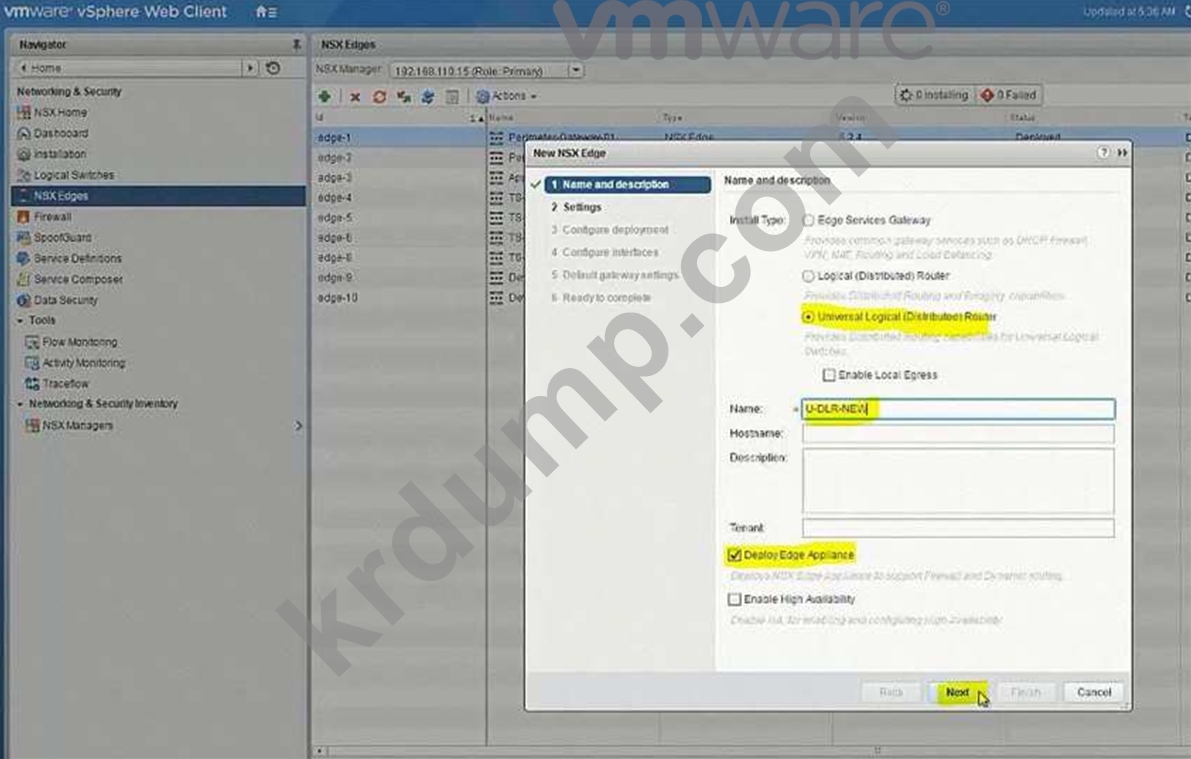This screenshot has height=759, width=1191.
Task: Toggle Deploy Edge Appliance checkbox
Action: (735, 555)
